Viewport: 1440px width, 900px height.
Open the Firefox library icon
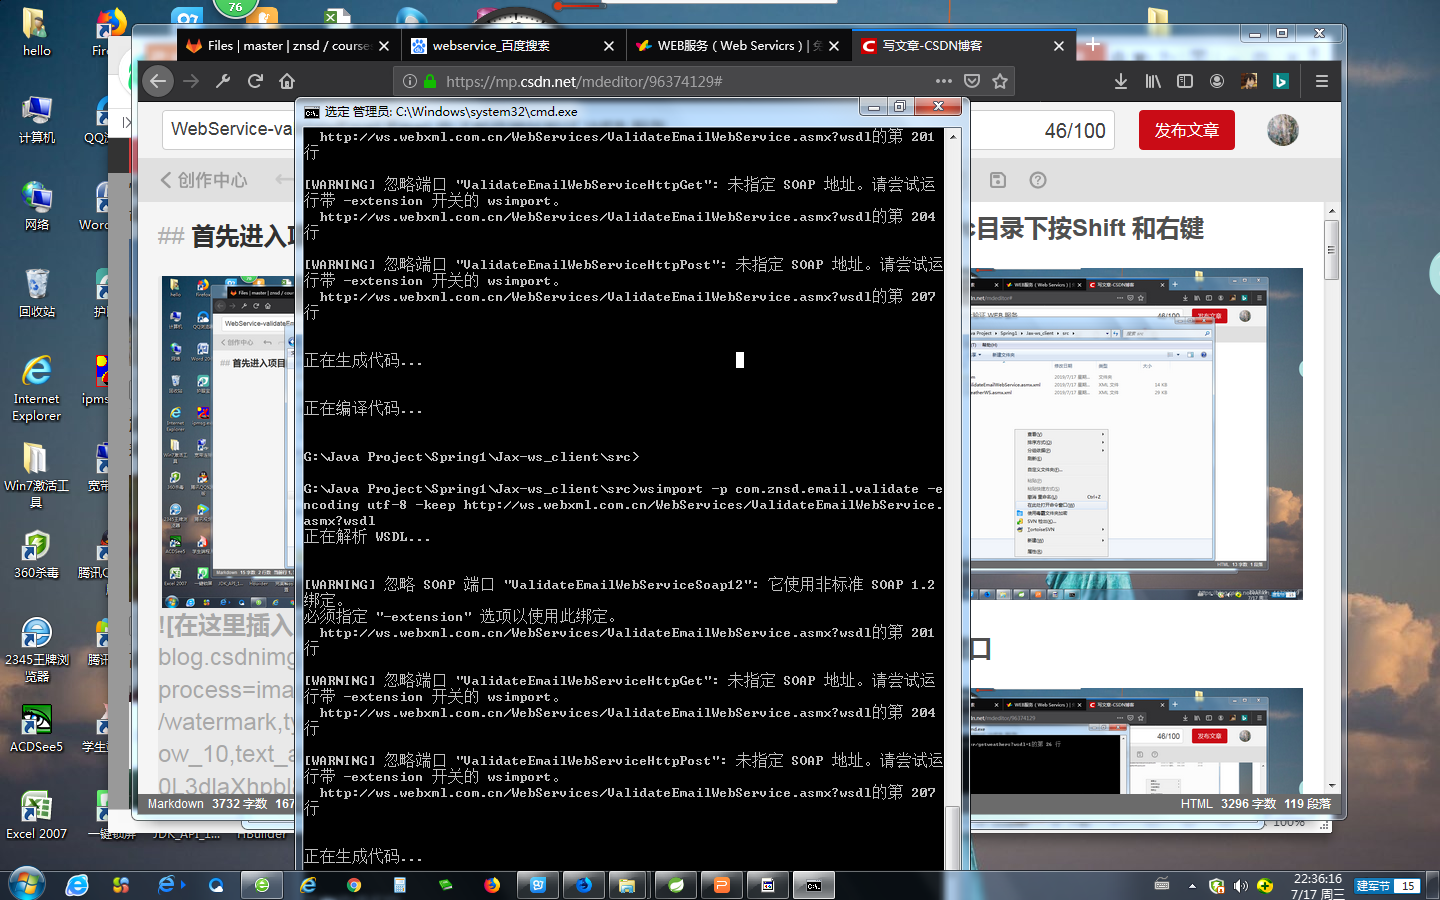pyautogui.click(x=1153, y=81)
